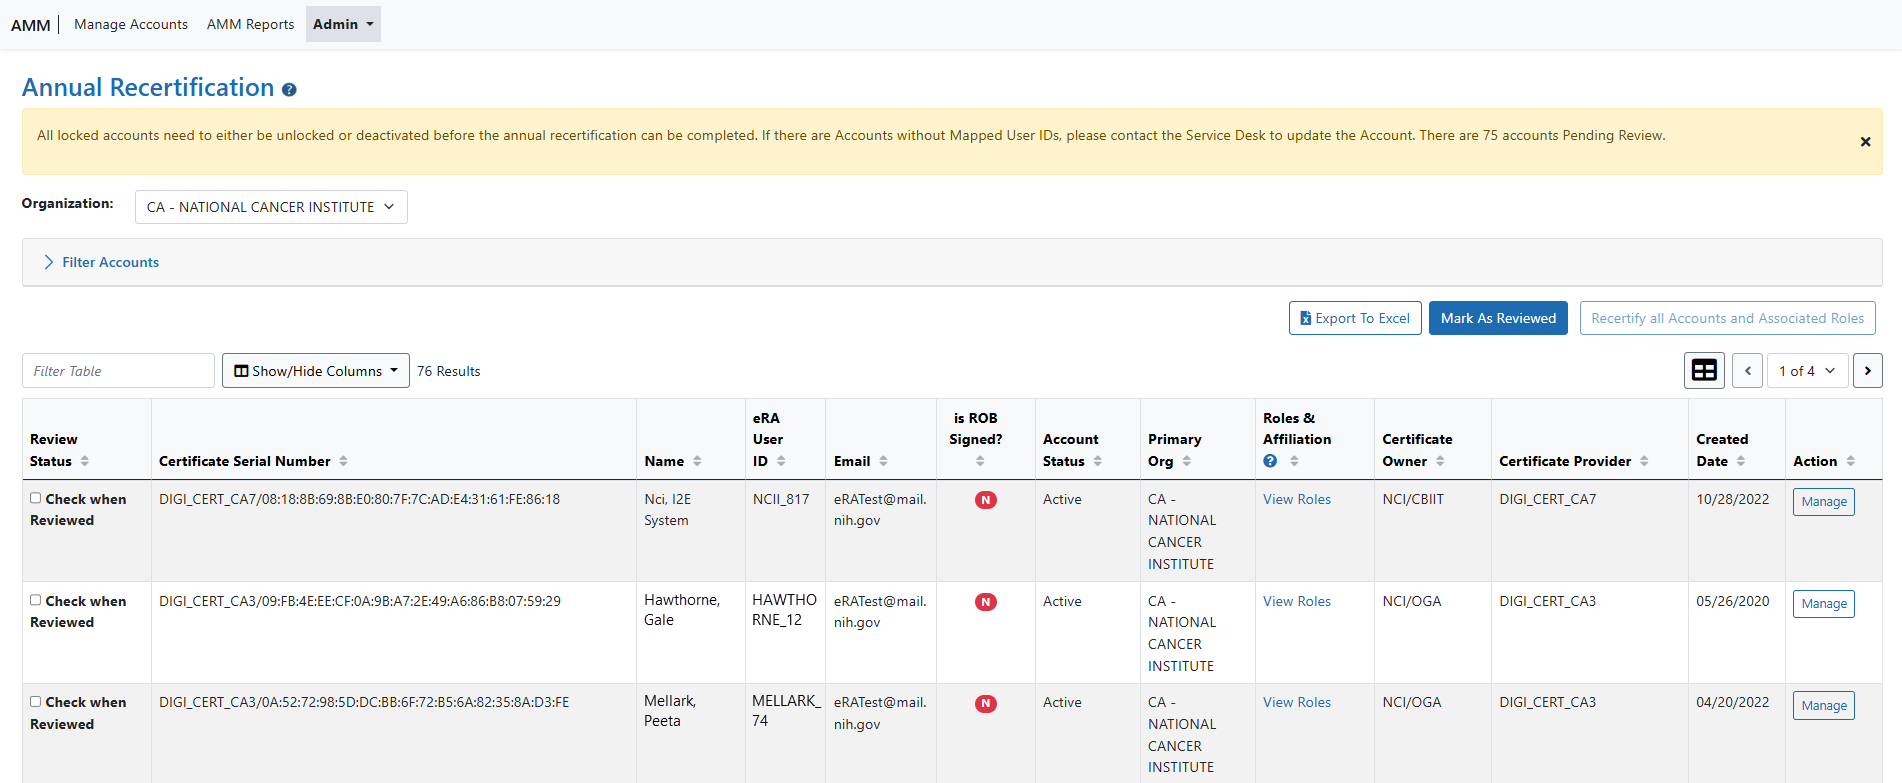This screenshot has width=1902, height=783.
Task: Check reviewed box for Mellark, Peeta
Action: 36,702
